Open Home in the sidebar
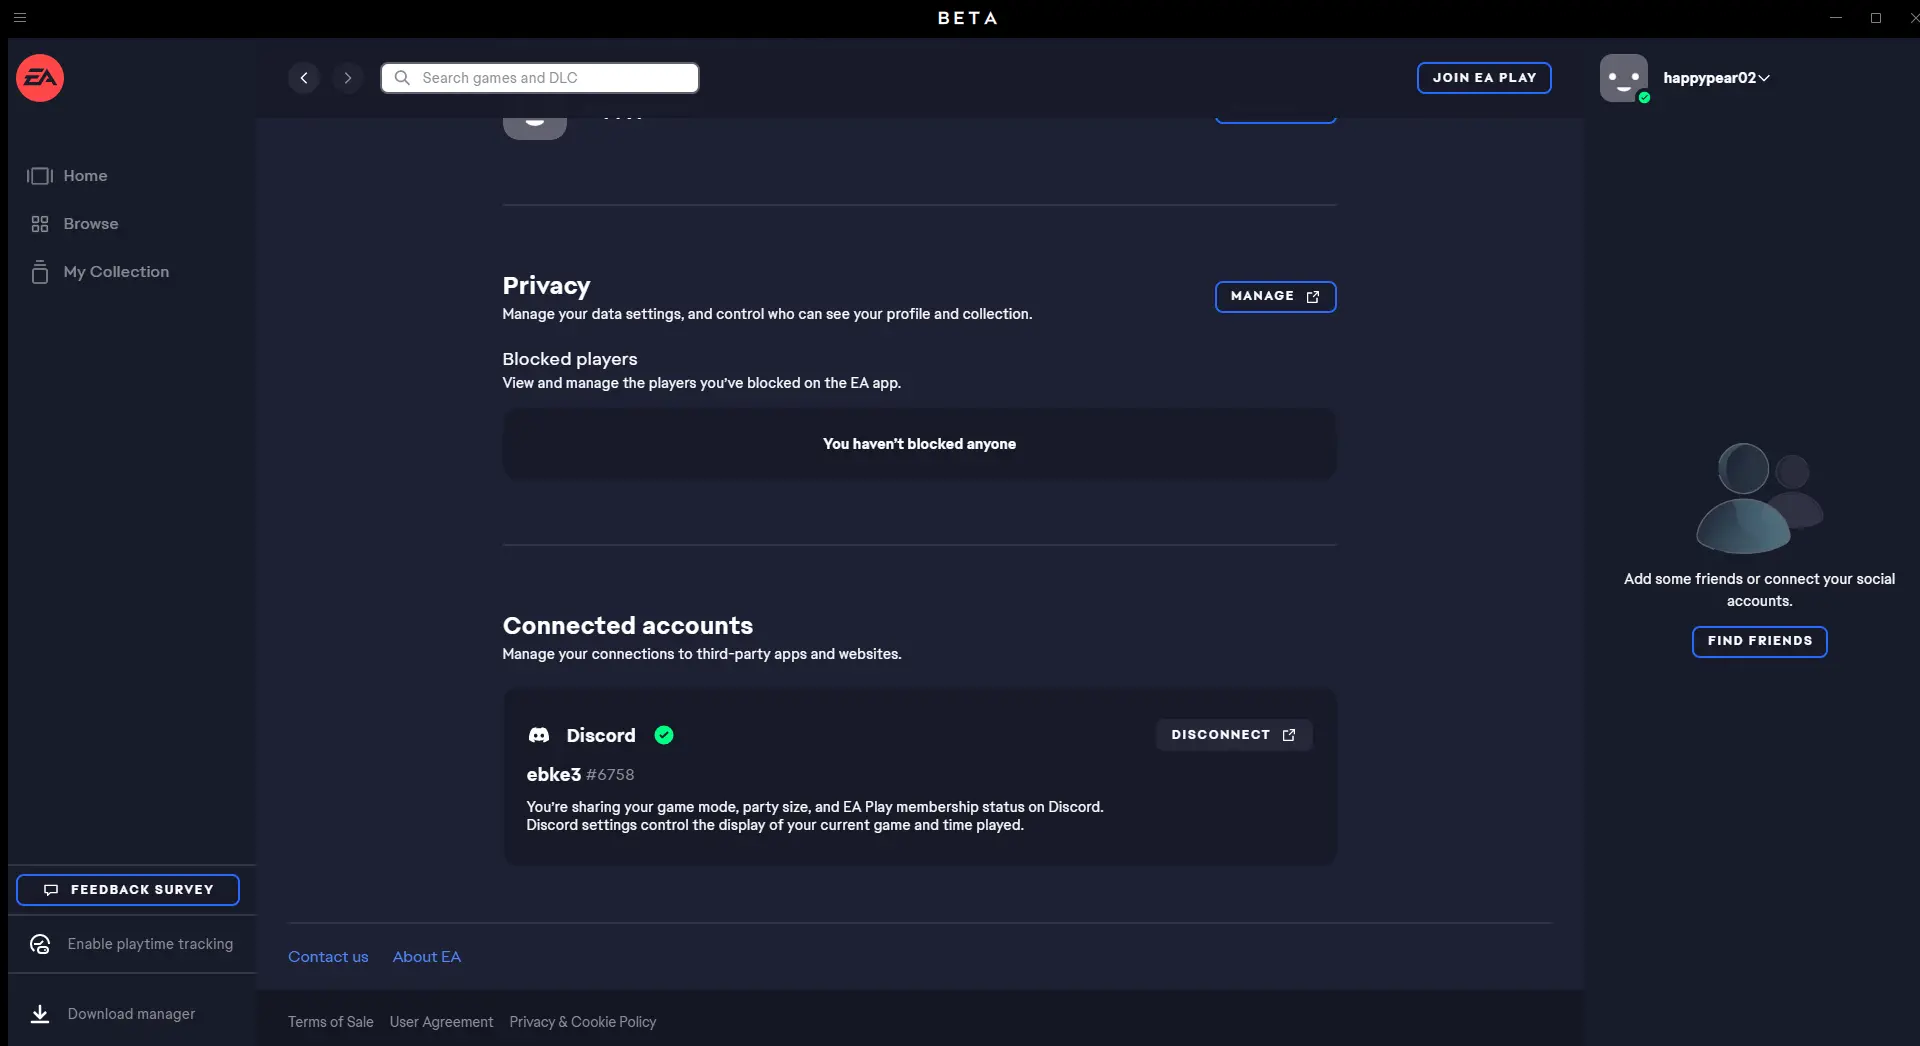The image size is (1920, 1046). 85,176
